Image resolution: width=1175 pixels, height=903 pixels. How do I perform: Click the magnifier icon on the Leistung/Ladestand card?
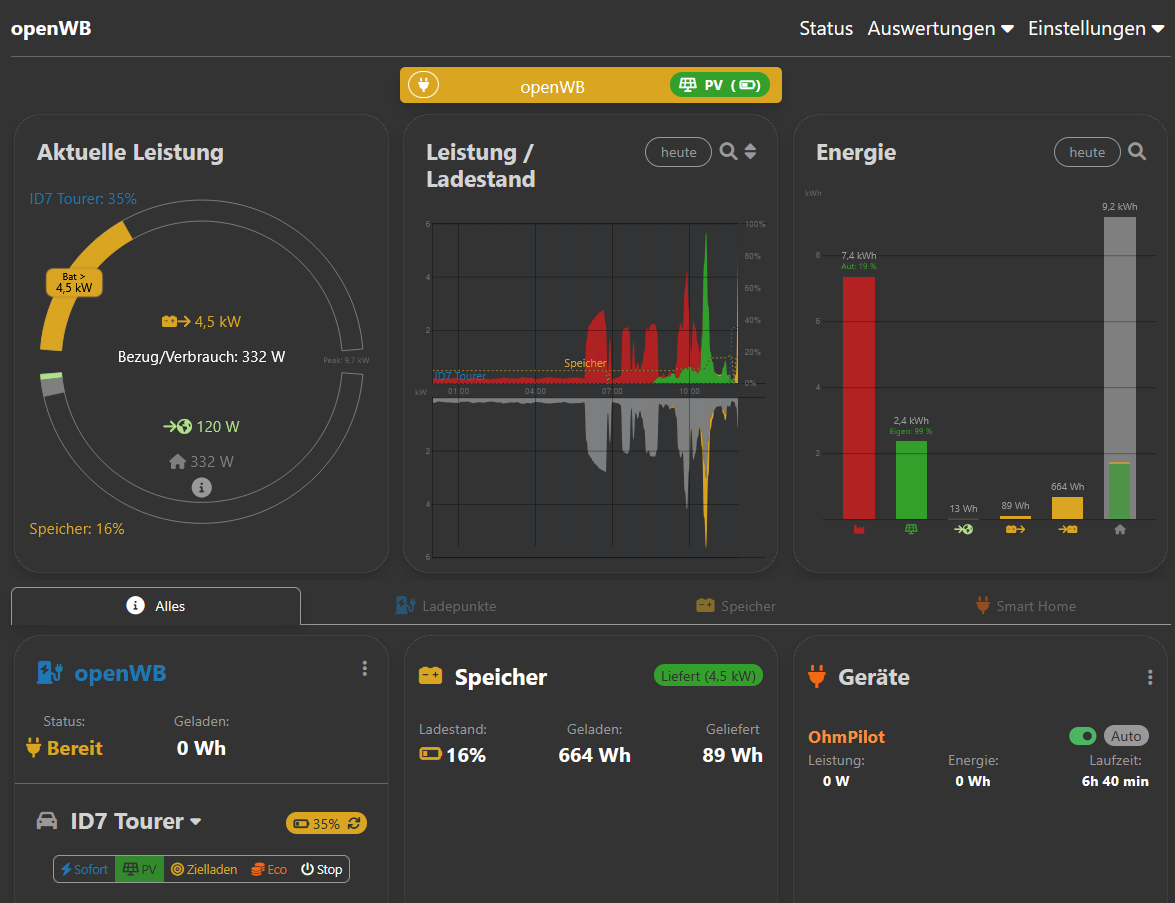728,152
